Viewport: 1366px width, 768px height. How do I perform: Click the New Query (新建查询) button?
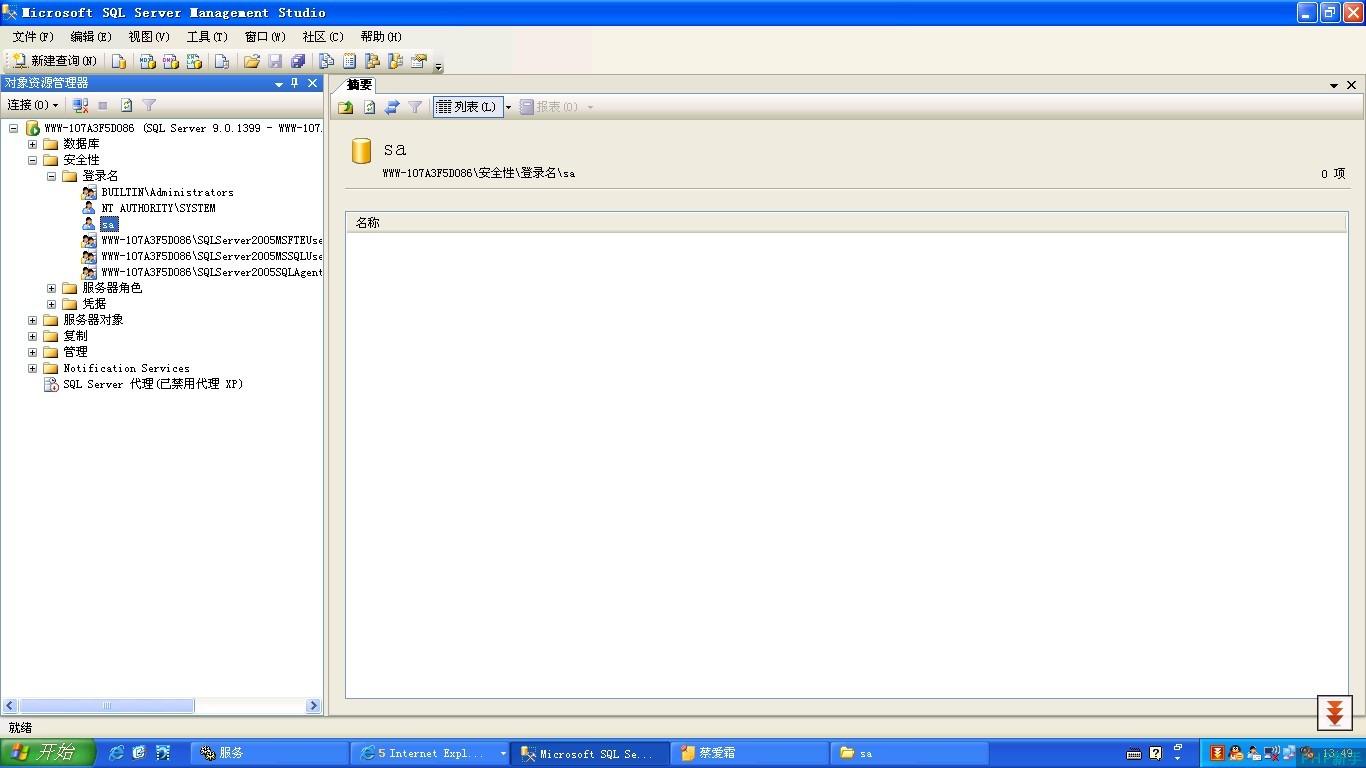[x=55, y=61]
